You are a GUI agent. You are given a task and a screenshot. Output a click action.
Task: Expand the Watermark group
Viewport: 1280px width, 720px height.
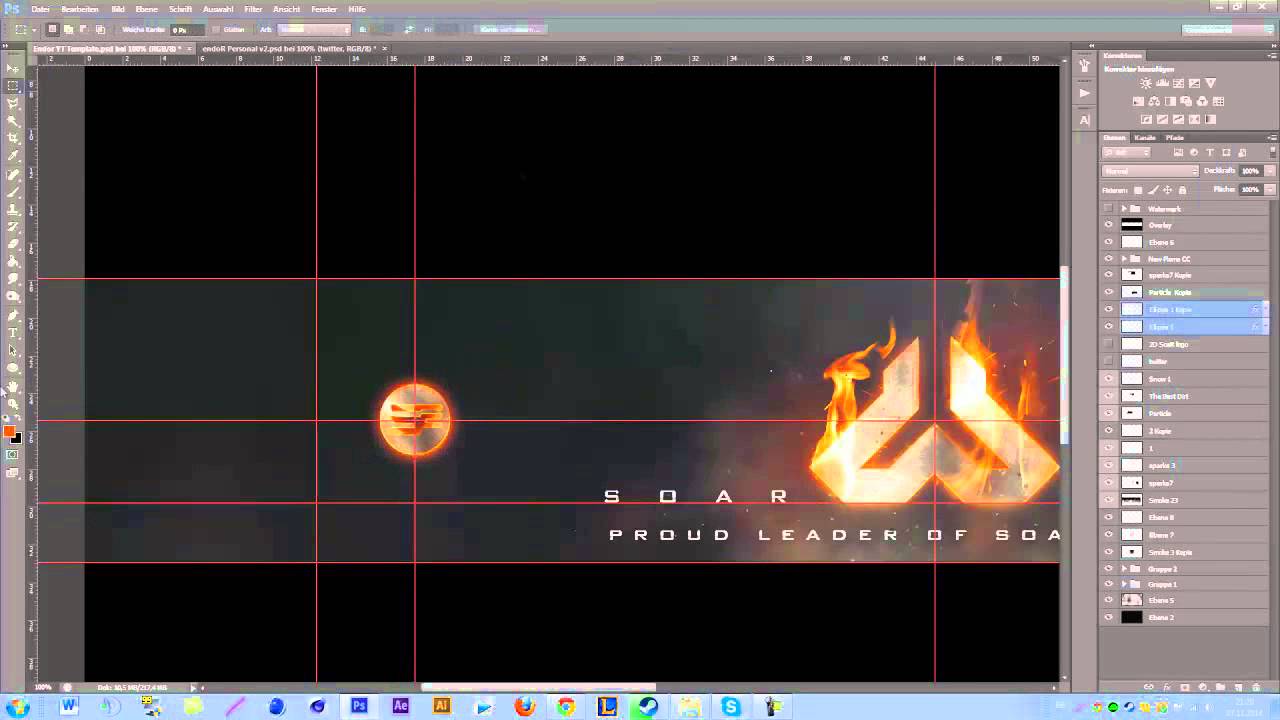(x=1124, y=208)
